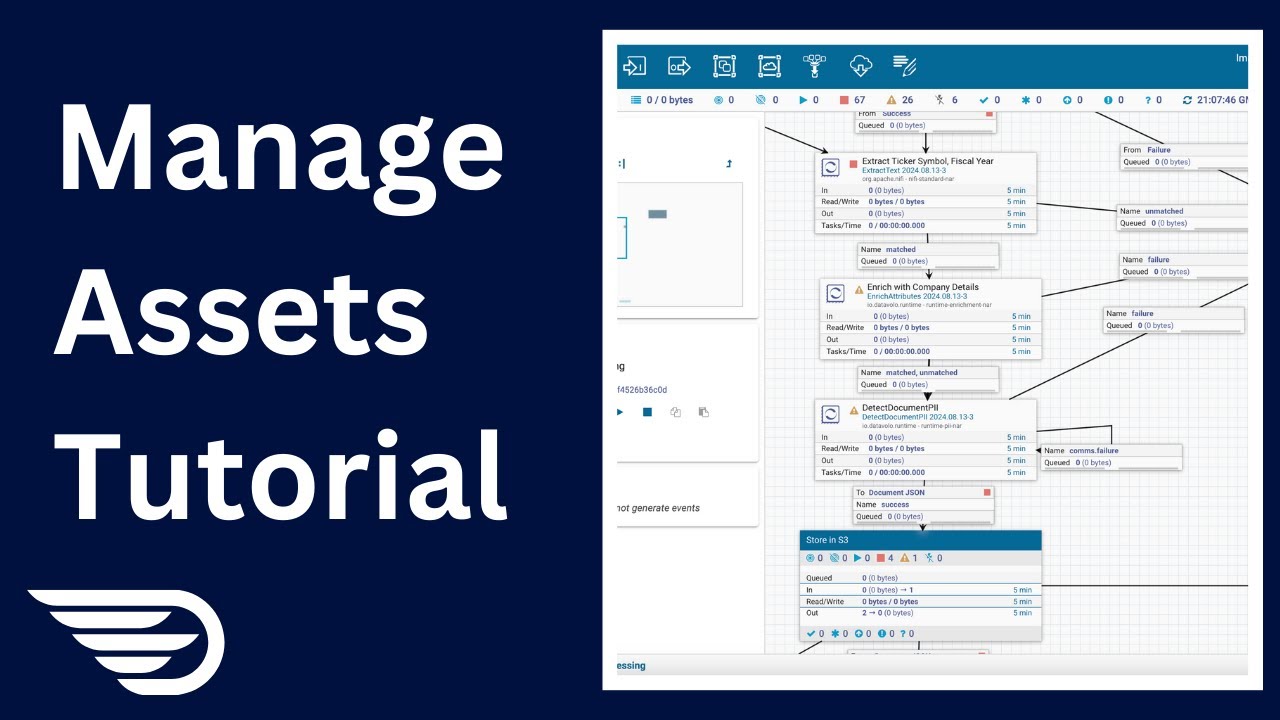Click the Extract Ticker Symbol processor icon
1280x720 pixels.
point(831,167)
